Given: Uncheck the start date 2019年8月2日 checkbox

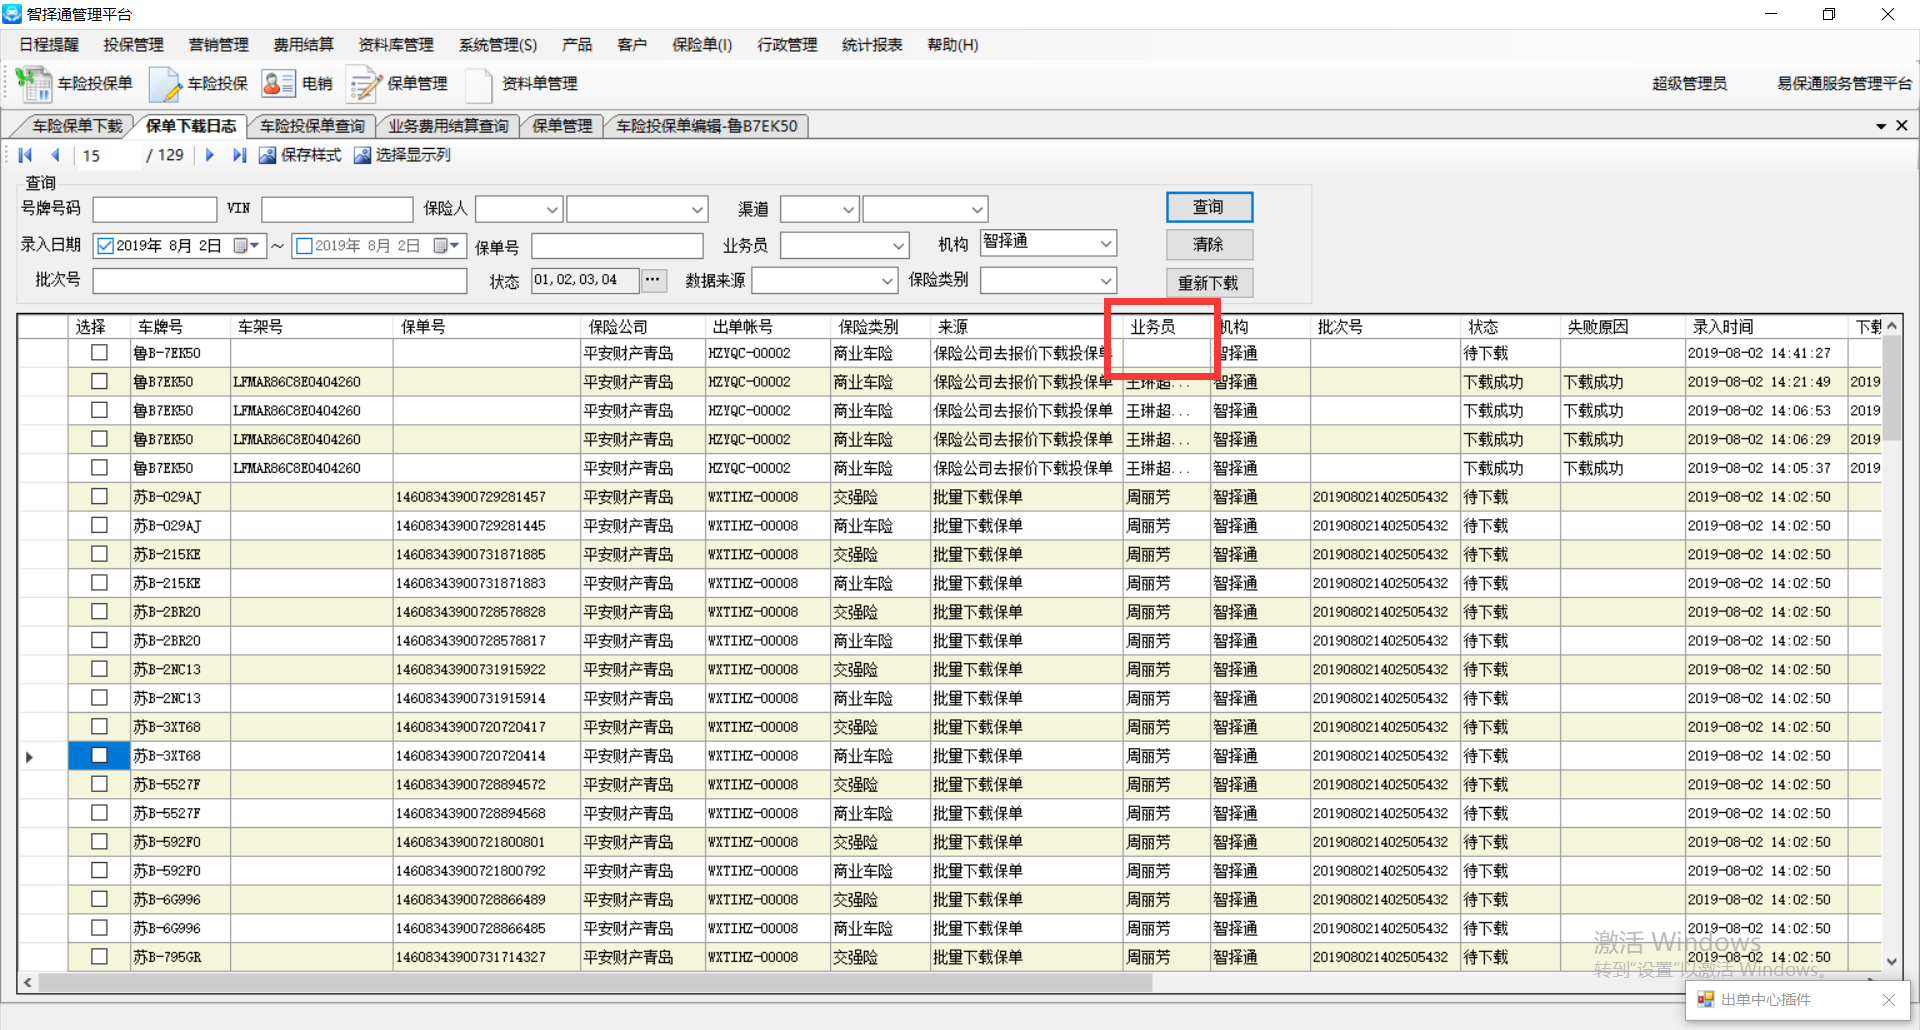Looking at the screenshot, I should [x=105, y=246].
